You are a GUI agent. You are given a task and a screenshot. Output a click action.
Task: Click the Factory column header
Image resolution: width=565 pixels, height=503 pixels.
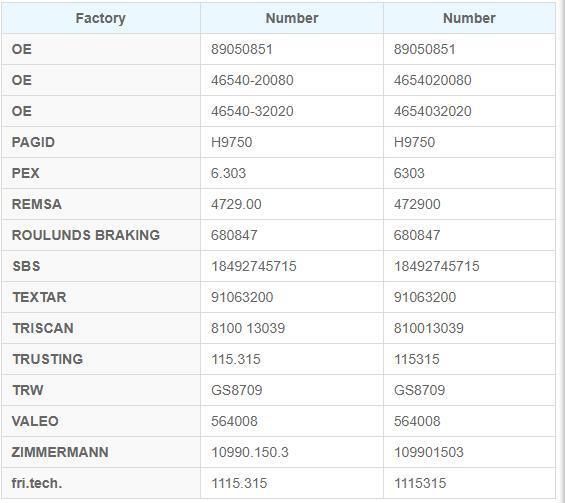click(x=101, y=18)
